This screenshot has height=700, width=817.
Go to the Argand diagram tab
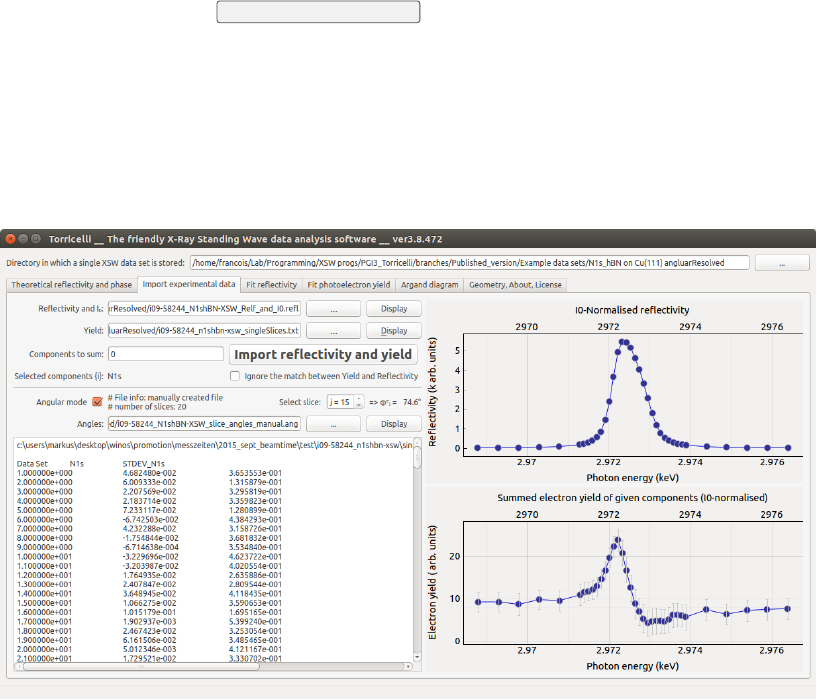[x=429, y=285]
